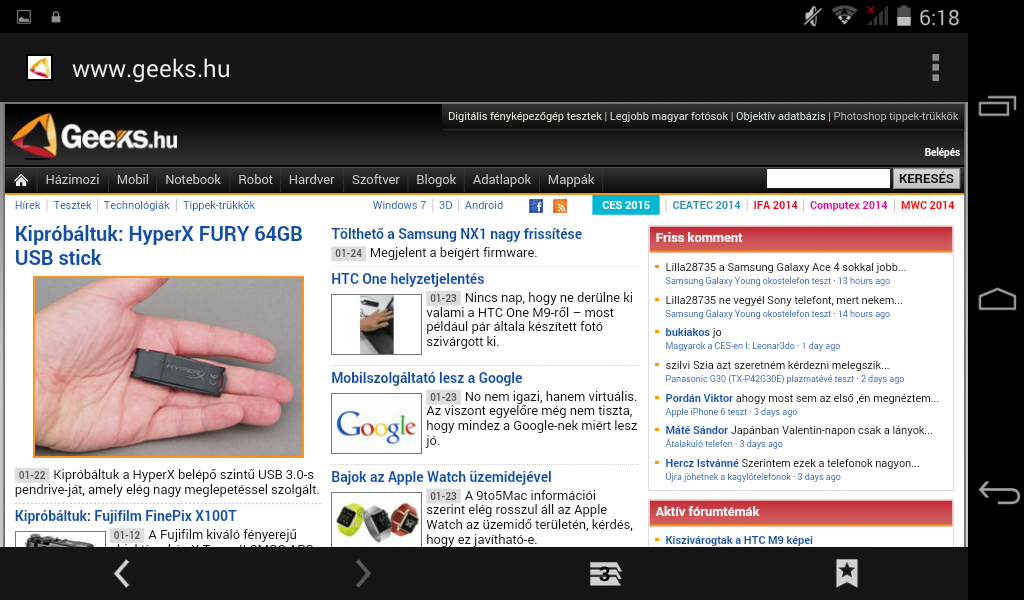Open the tabs switcher showing 3 tabs
Viewport: 1024px width, 600px height.
pyautogui.click(x=605, y=574)
